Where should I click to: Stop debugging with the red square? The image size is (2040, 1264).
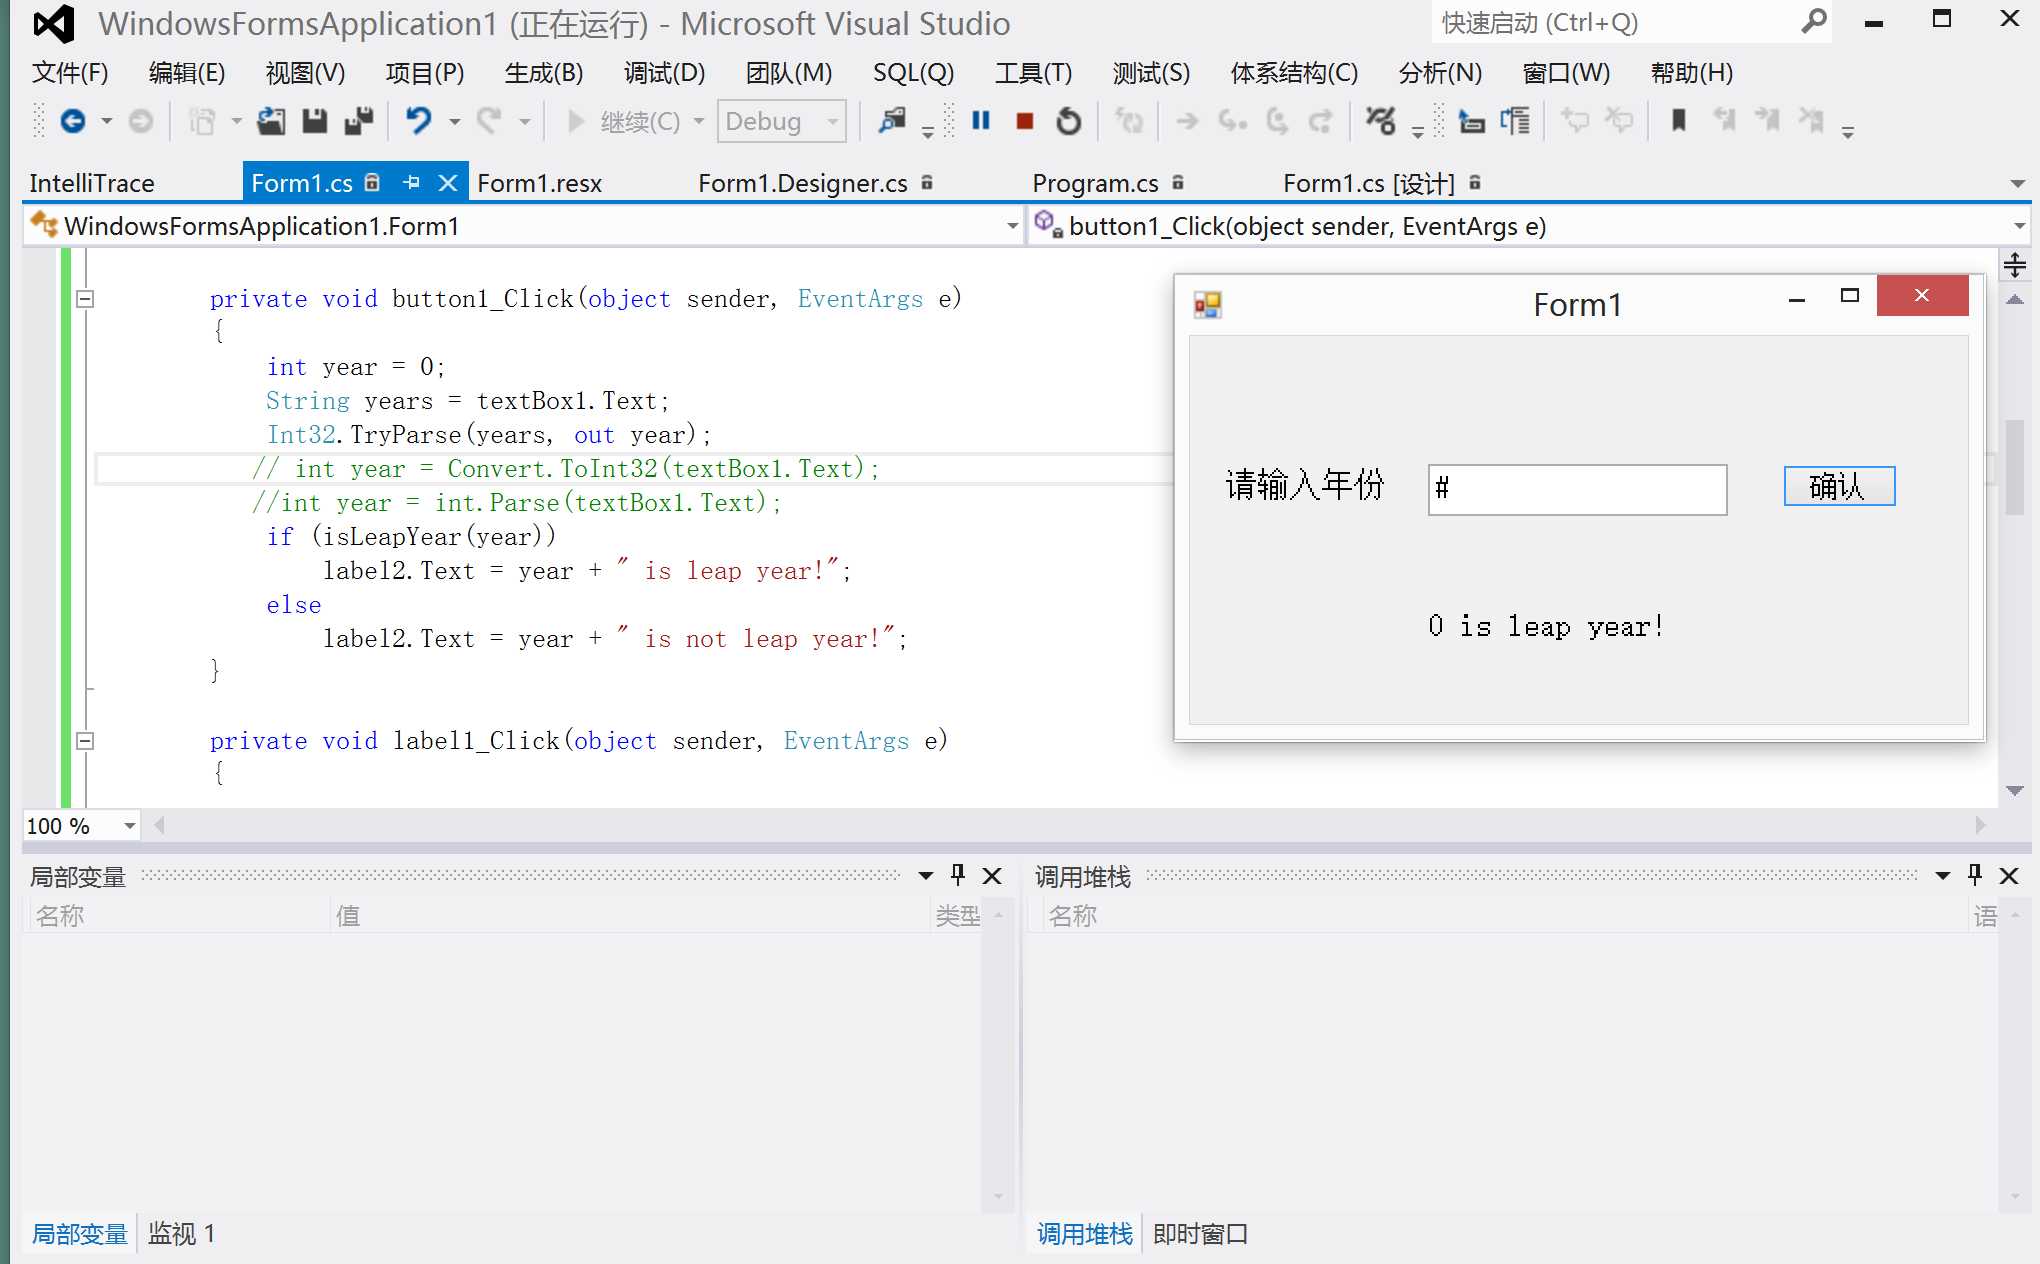click(x=1025, y=121)
